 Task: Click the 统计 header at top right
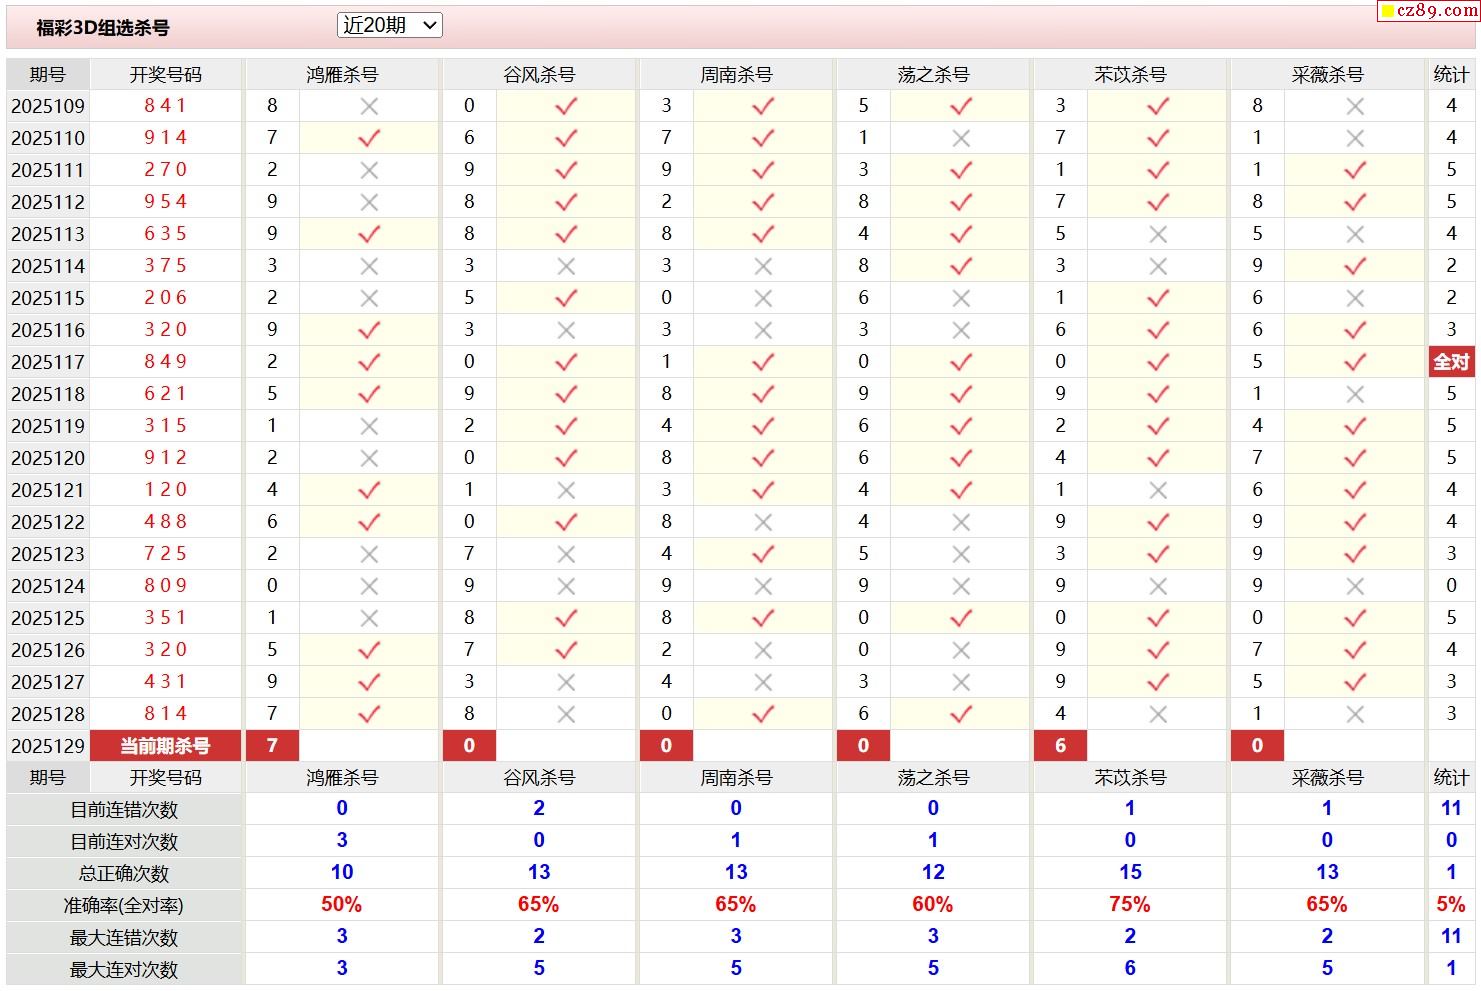[1451, 74]
